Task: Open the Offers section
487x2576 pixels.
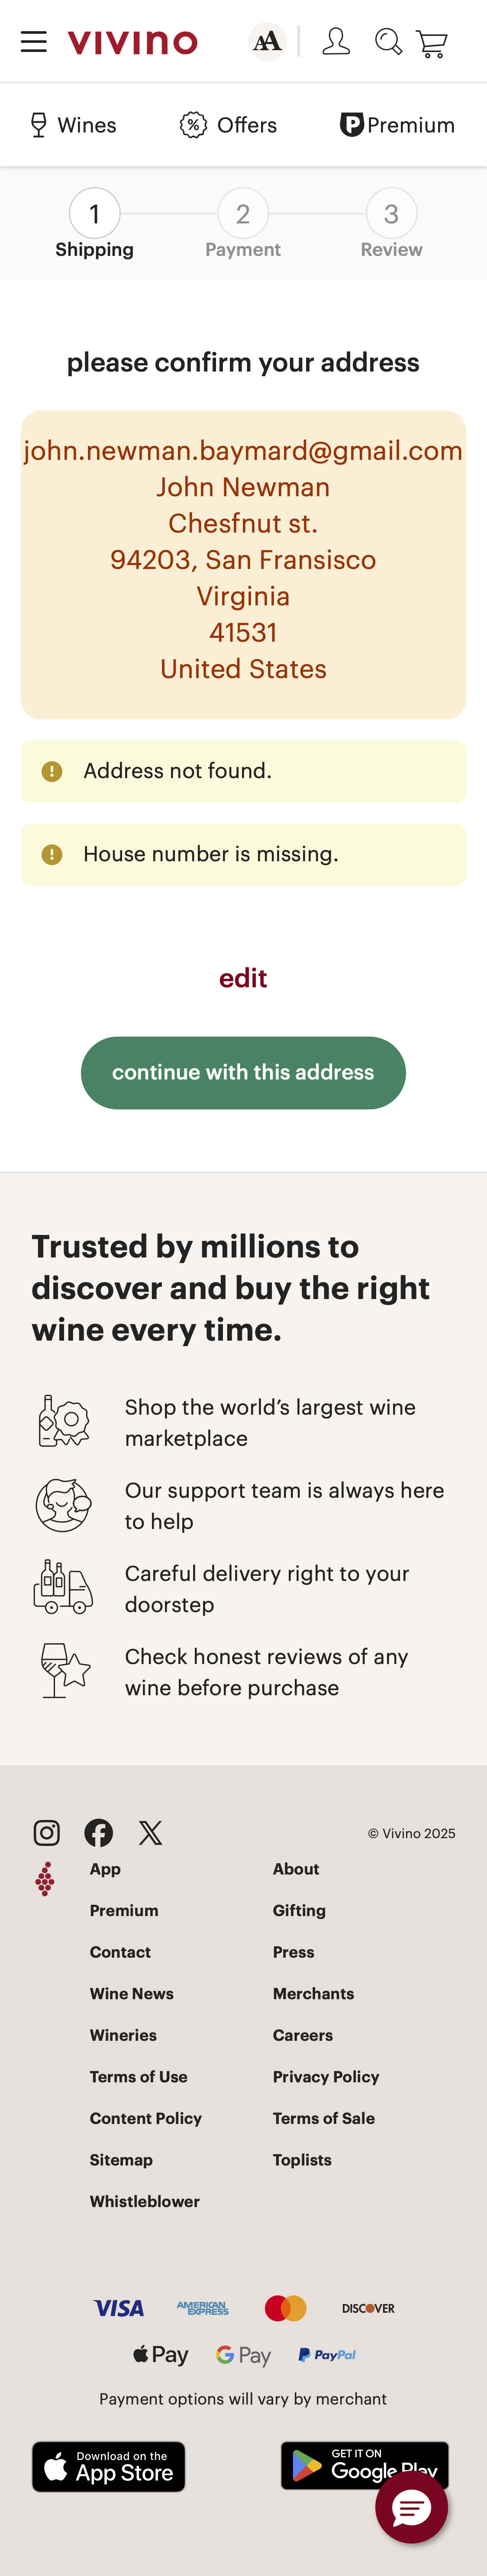Action: pos(228,125)
